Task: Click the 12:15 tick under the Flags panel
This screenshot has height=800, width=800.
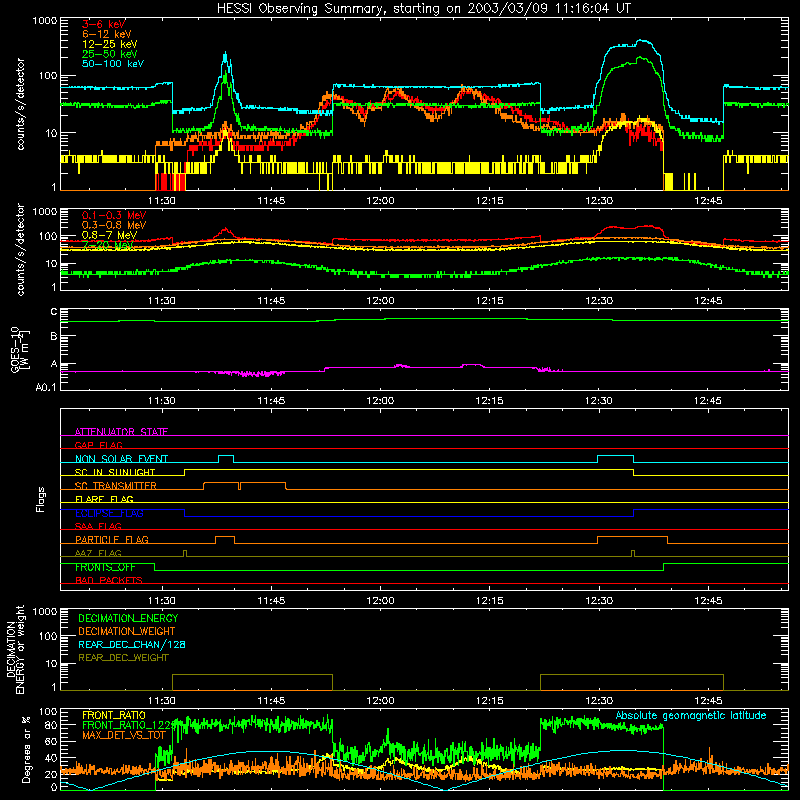Action: (x=489, y=601)
